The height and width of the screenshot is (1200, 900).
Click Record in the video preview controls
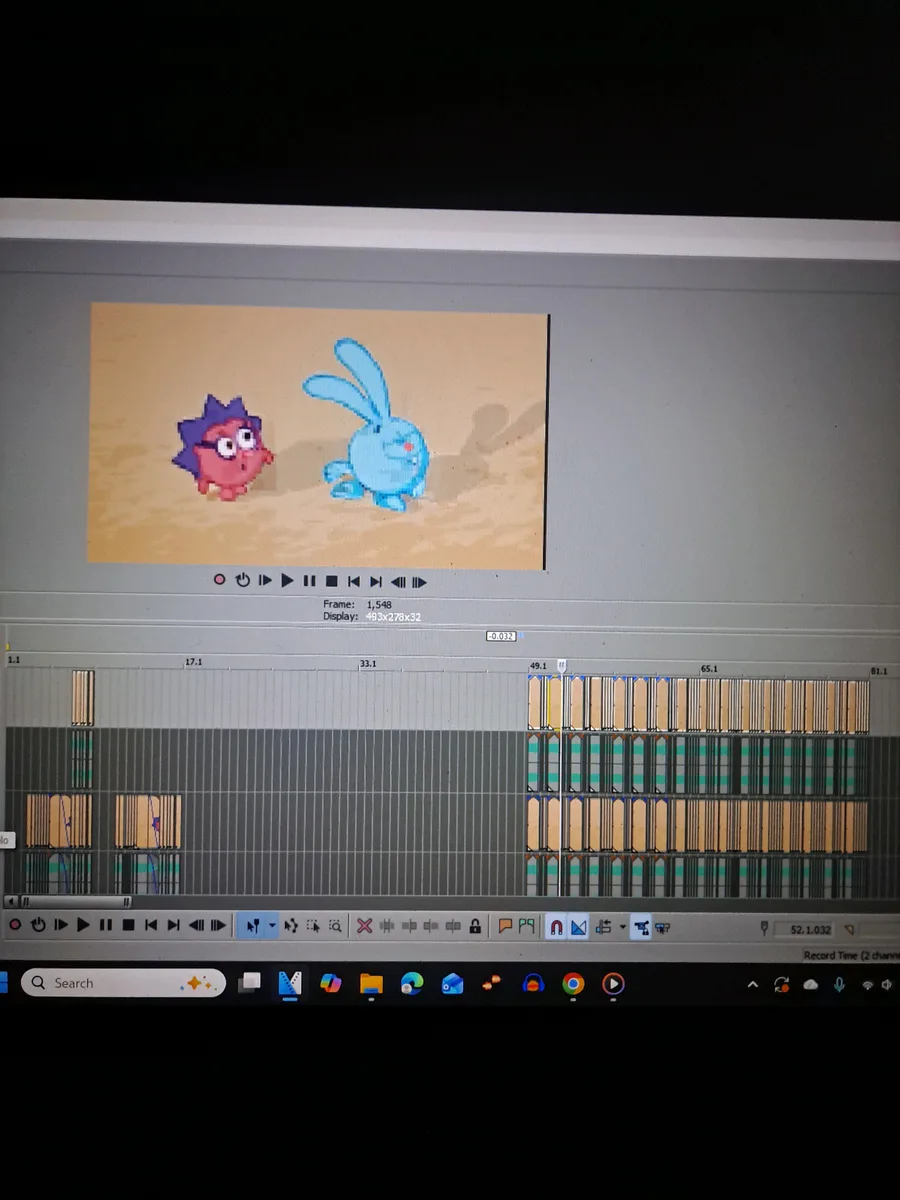pos(219,581)
